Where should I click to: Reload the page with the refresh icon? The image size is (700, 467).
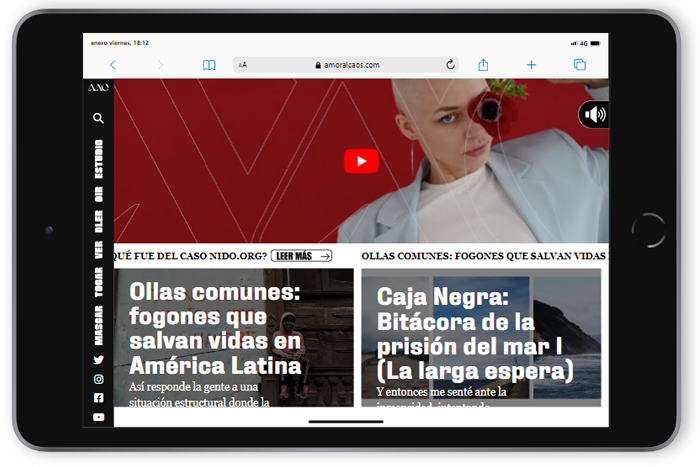[450, 65]
